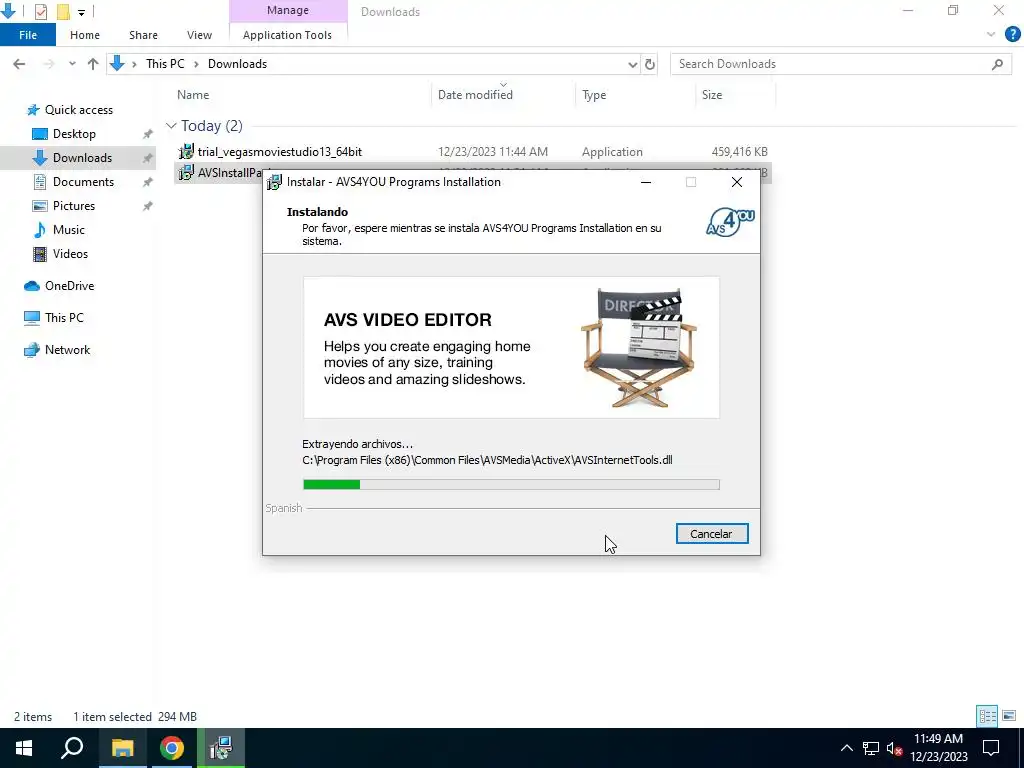Viewport: 1024px width, 768px height.
Task: Expand the address bar history dropdown
Action: coord(632,64)
